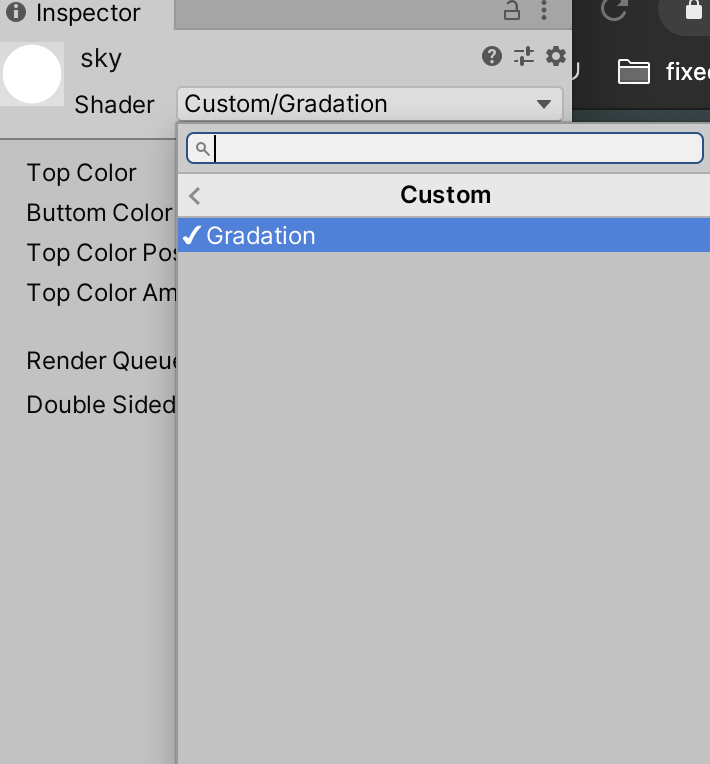The height and width of the screenshot is (764, 710).
Task: Go back using the left chevron
Action: (x=195, y=196)
